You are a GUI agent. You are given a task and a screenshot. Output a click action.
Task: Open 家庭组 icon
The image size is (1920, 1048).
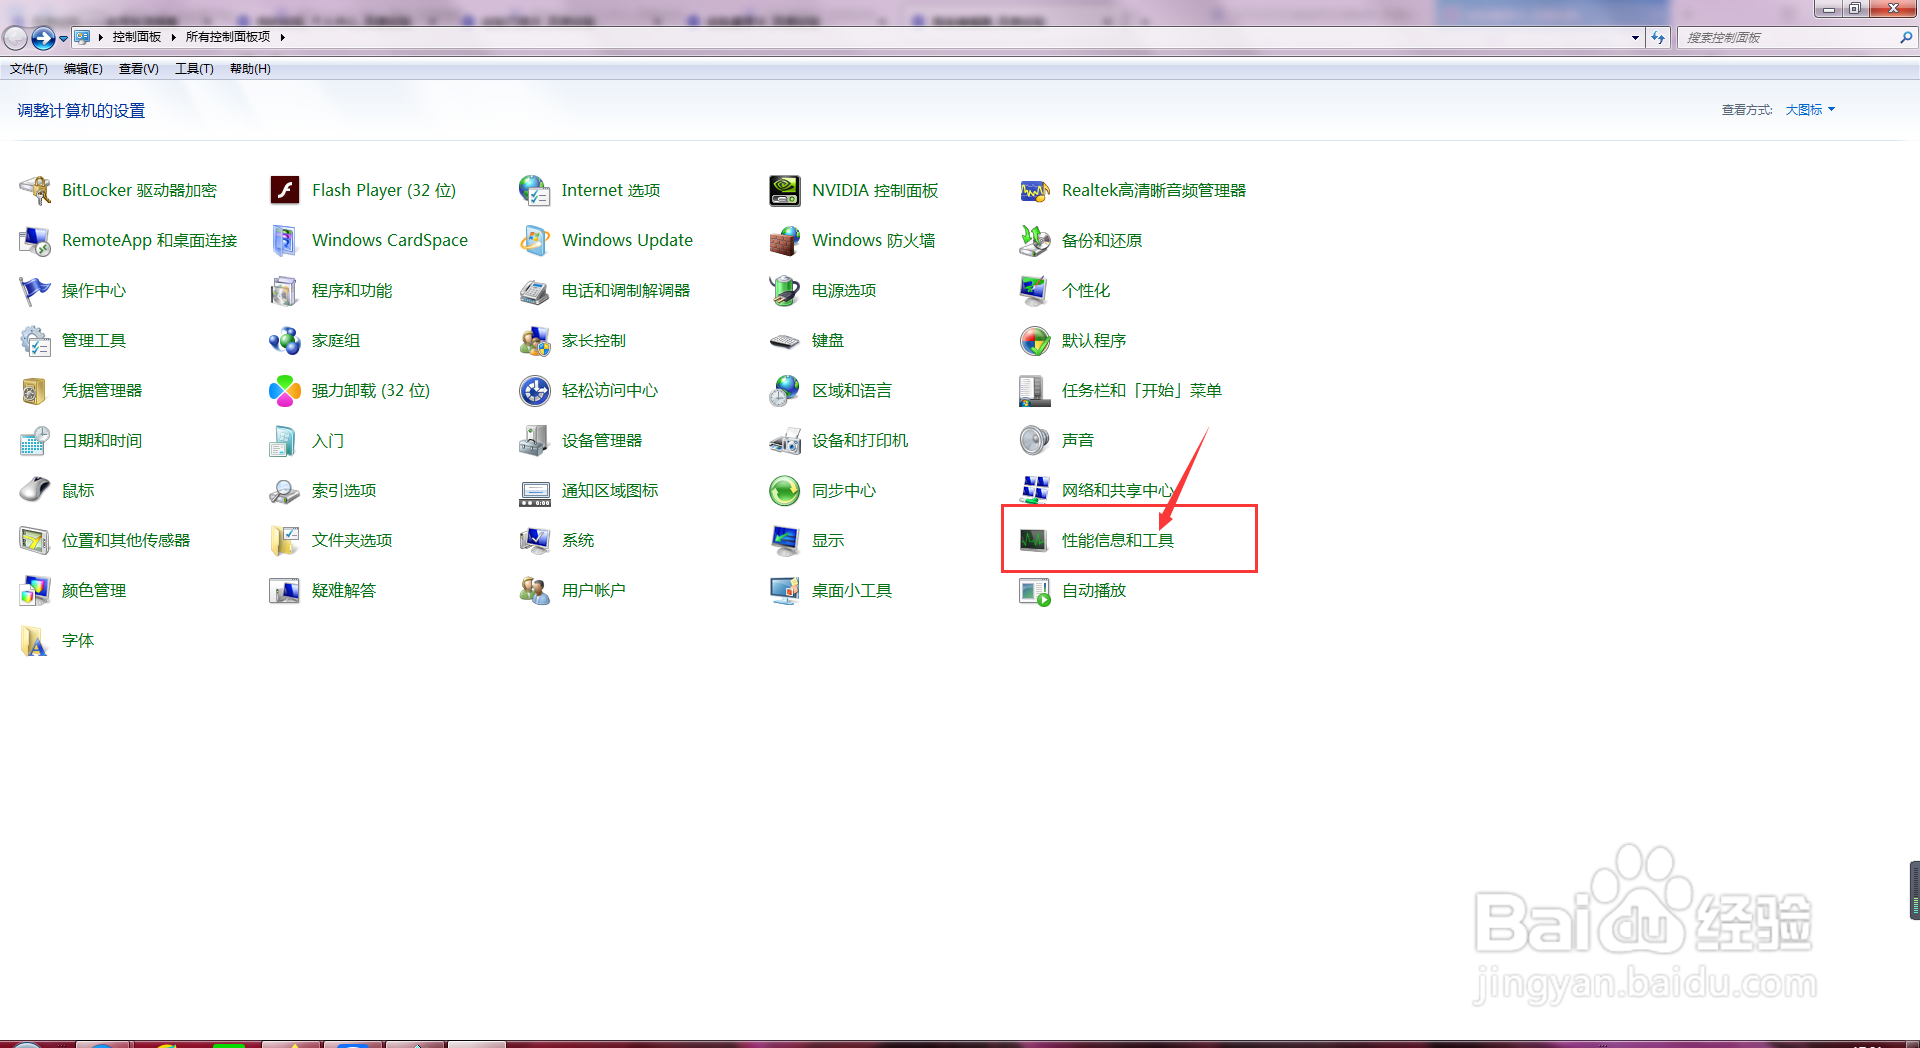pyautogui.click(x=285, y=340)
